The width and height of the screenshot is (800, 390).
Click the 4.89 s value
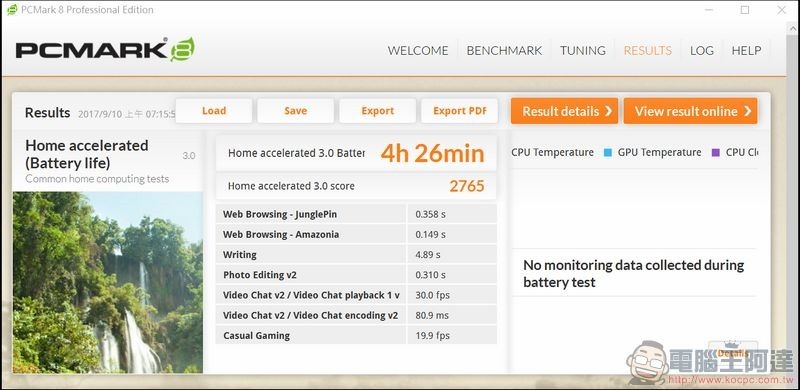[x=428, y=255]
